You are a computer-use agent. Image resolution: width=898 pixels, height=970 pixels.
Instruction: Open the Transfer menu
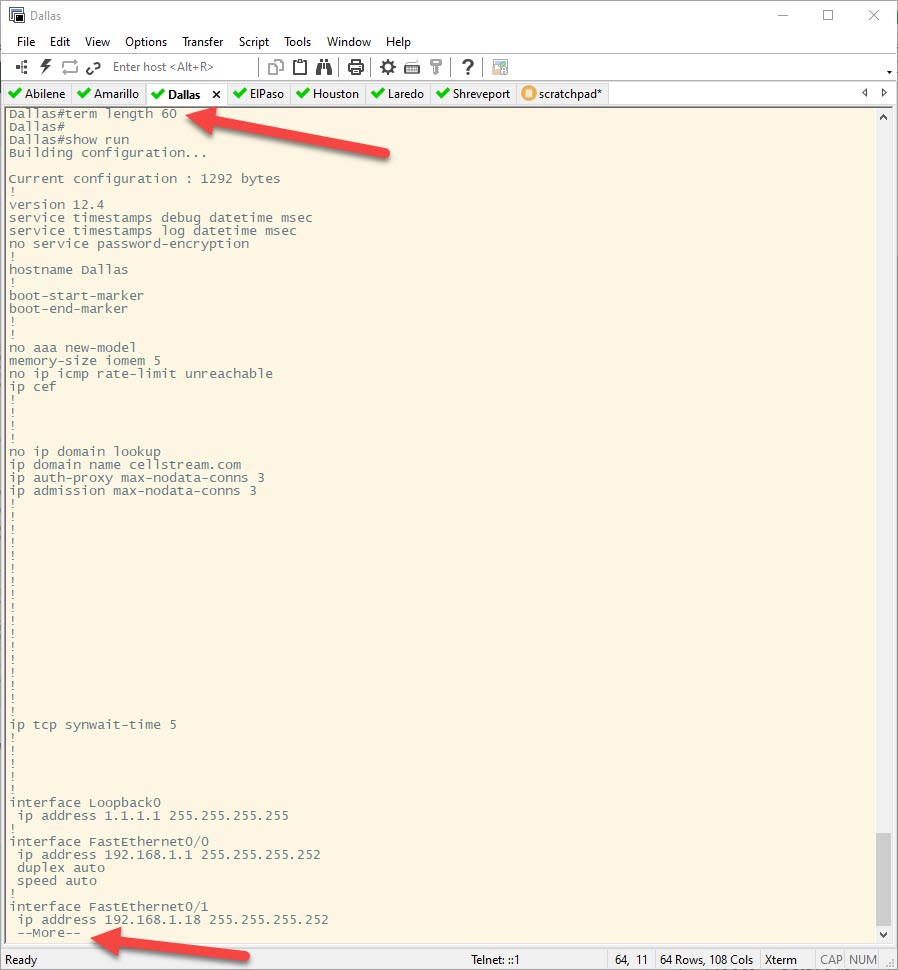[x=202, y=42]
